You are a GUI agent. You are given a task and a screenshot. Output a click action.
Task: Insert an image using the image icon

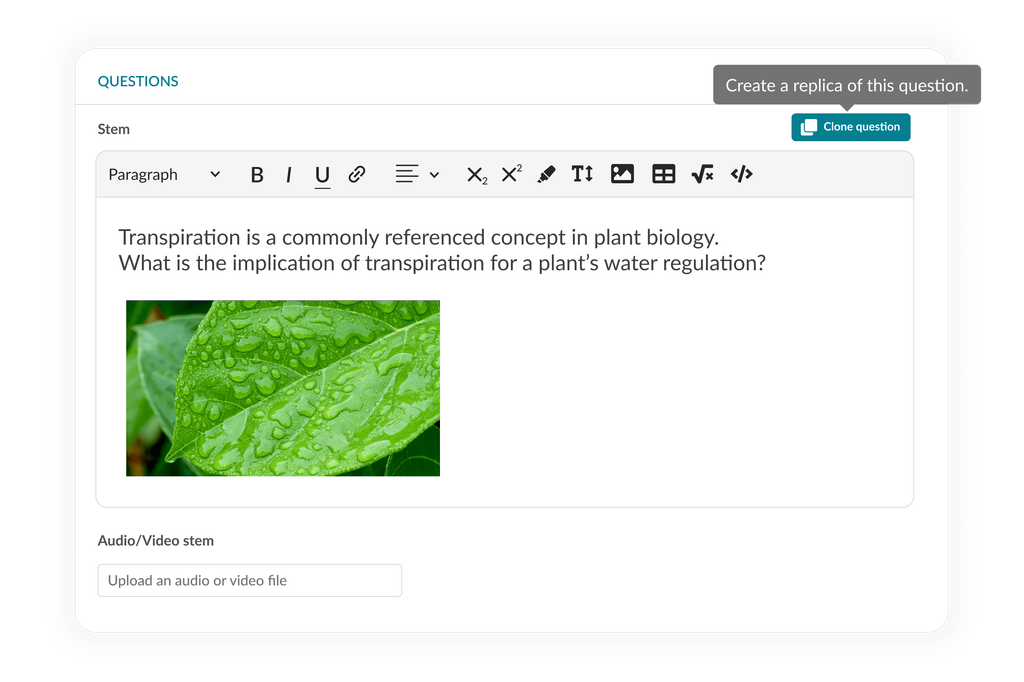point(623,174)
